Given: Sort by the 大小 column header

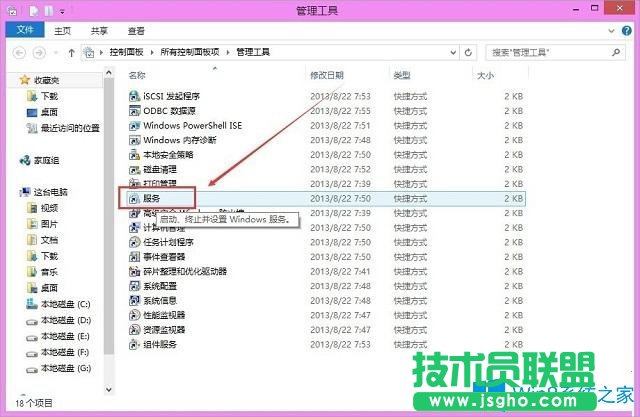Looking at the screenshot, I should (x=486, y=75).
